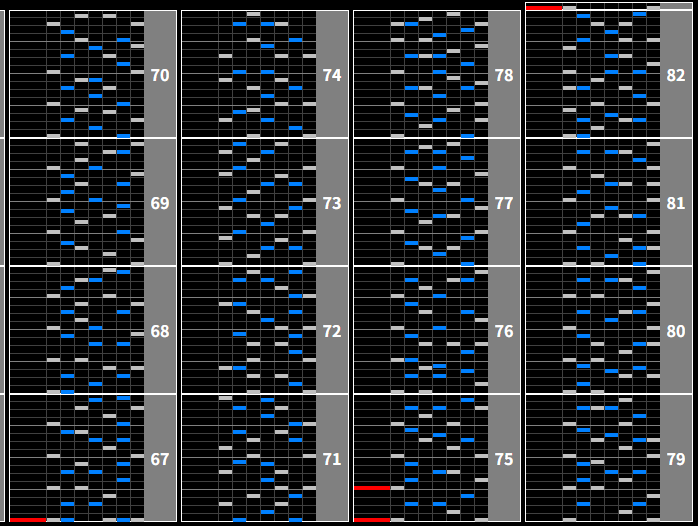The height and width of the screenshot is (526, 698).
Task: Select the measure 80 number label
Action: click(x=676, y=331)
